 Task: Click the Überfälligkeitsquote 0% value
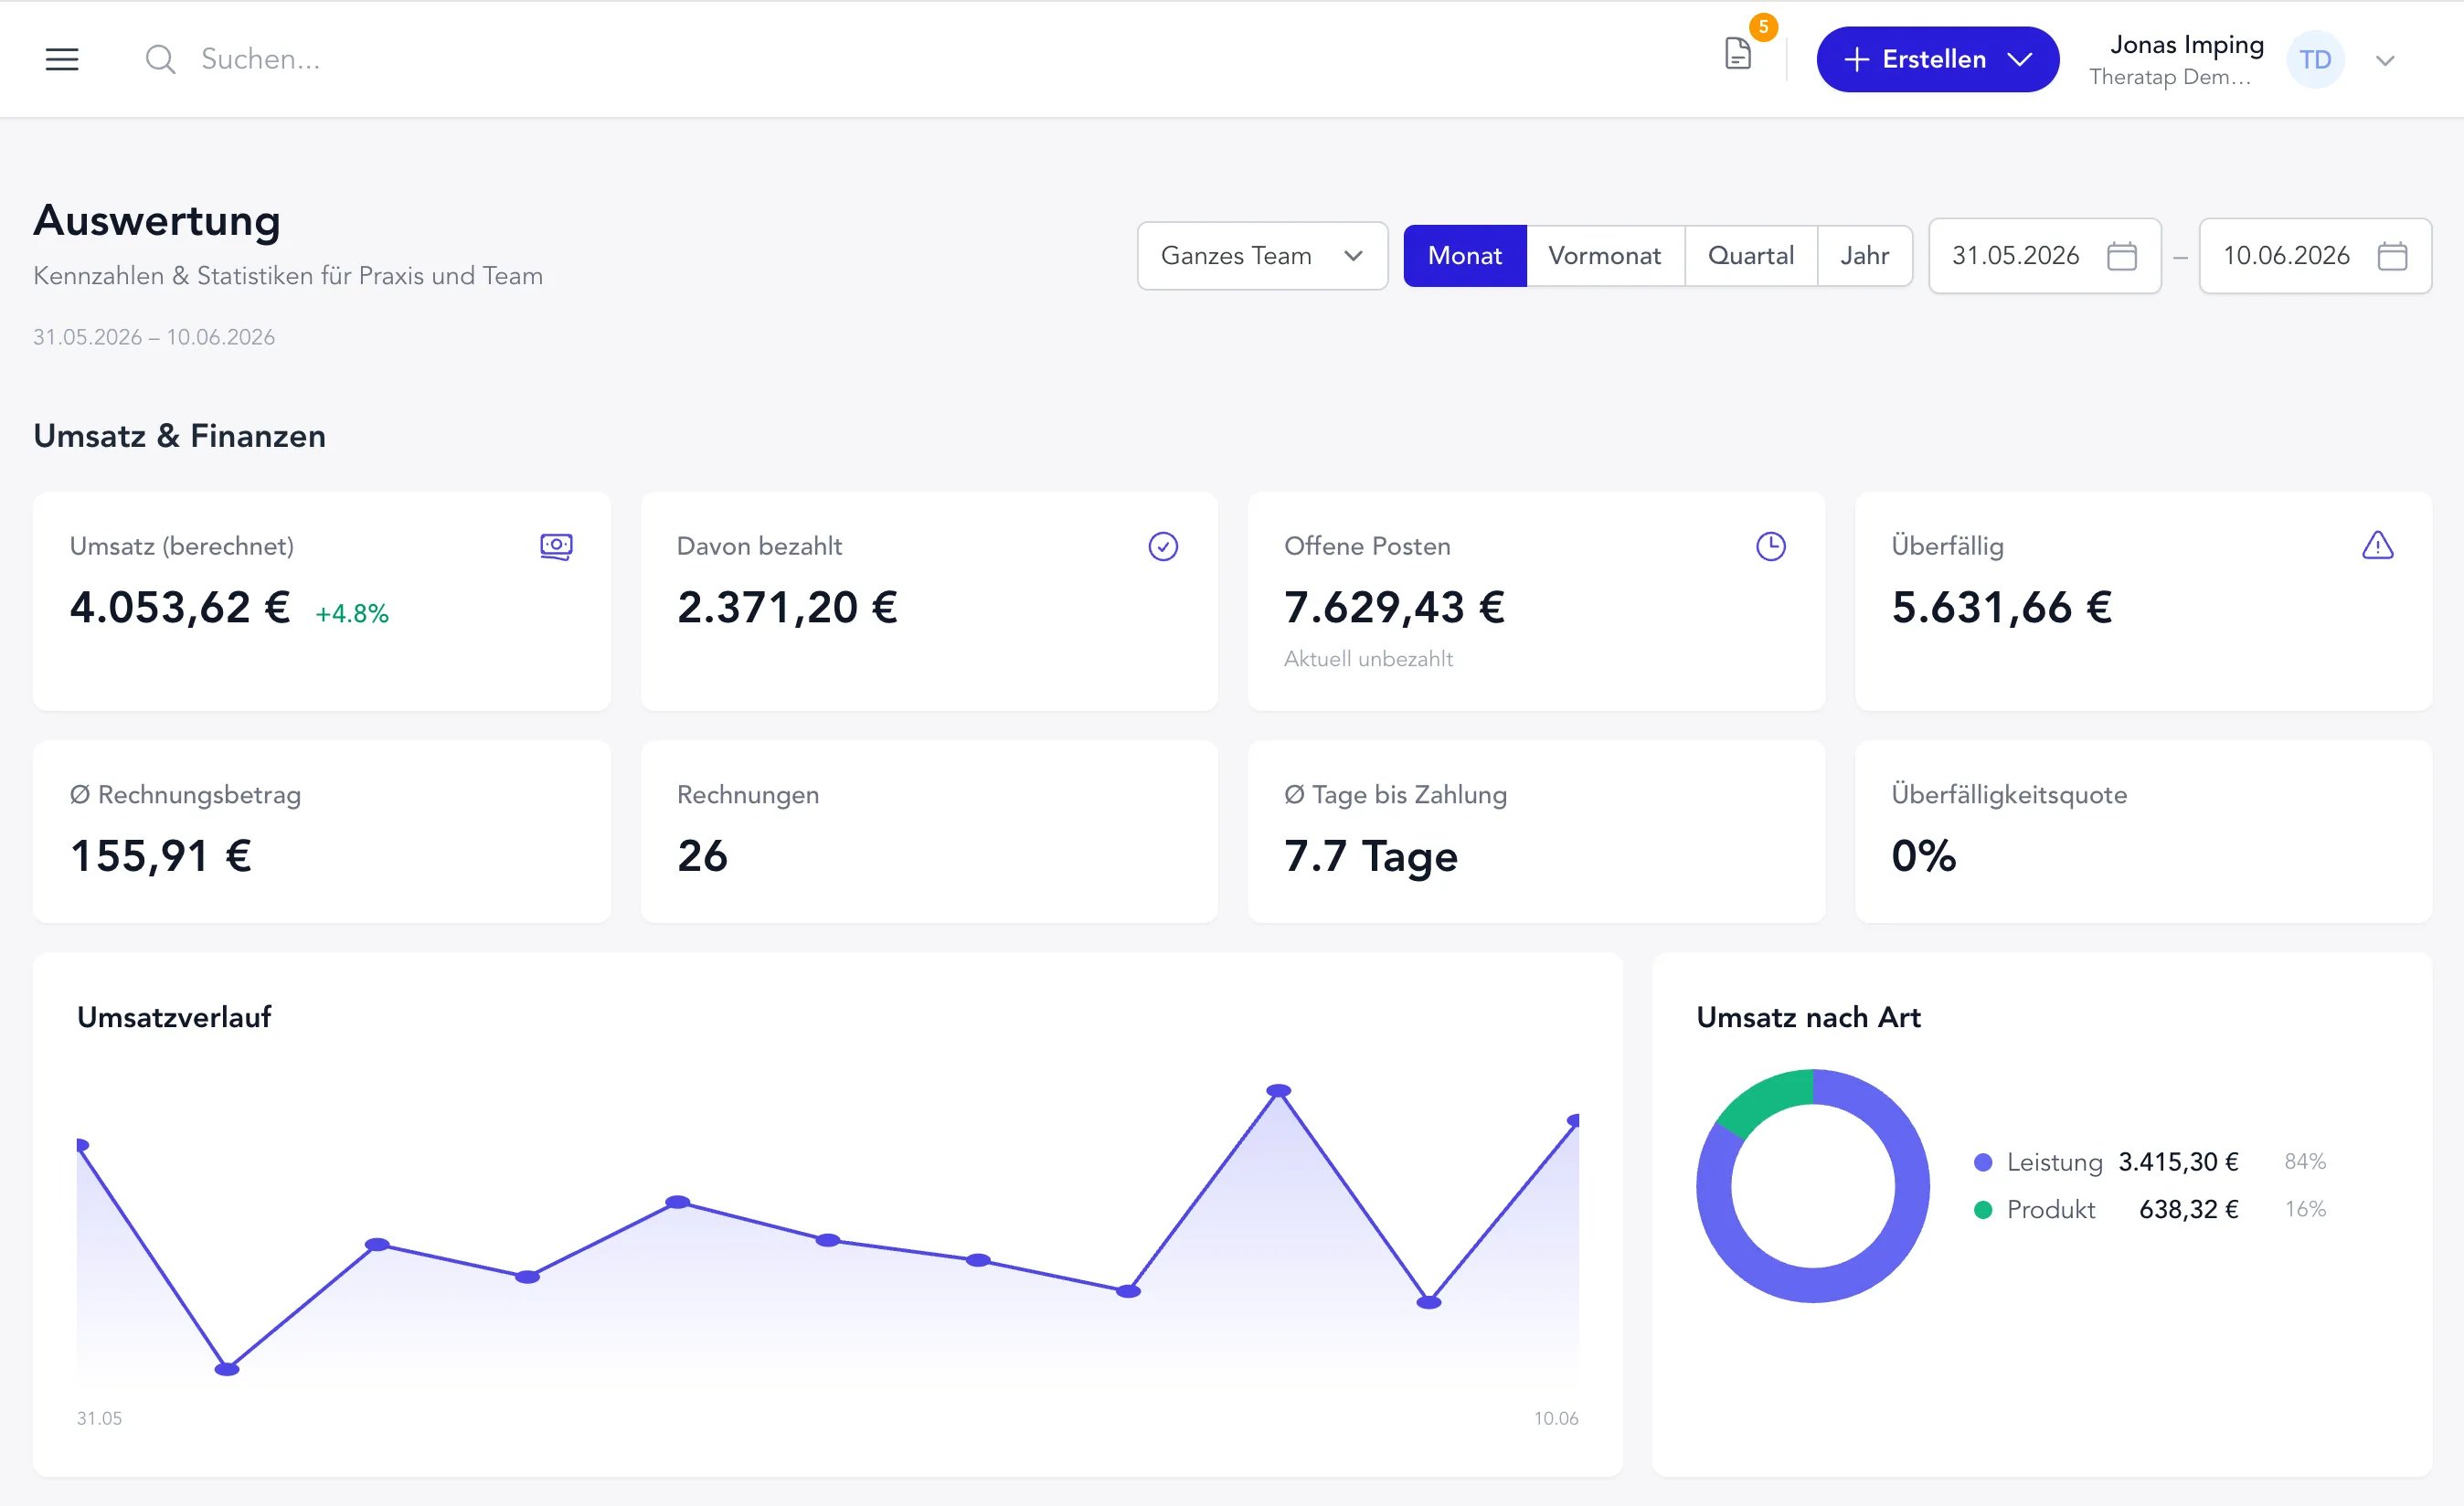1923,856
